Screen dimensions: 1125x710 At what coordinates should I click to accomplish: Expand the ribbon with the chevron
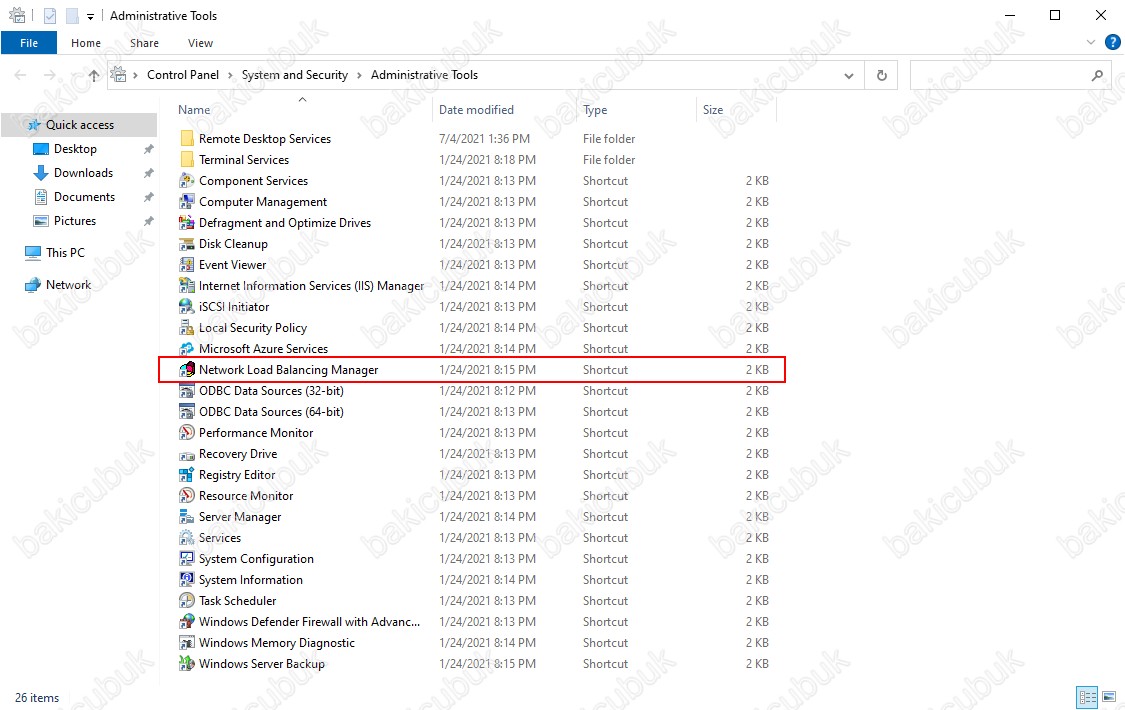(1091, 42)
